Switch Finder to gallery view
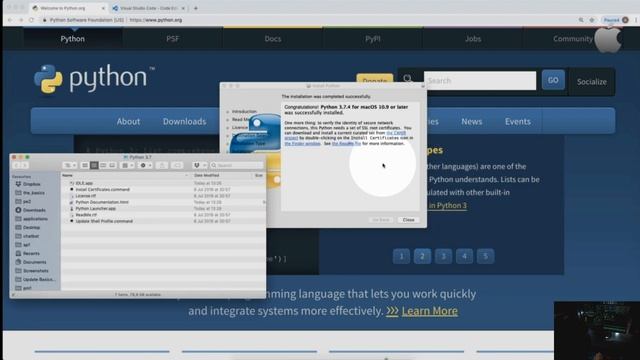 coord(112,165)
